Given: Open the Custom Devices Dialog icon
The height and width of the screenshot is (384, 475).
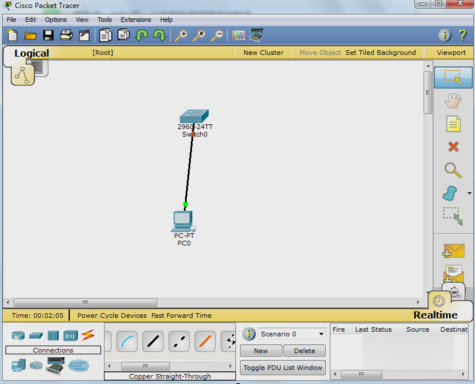Looking at the screenshot, I should pyautogui.click(x=256, y=35).
